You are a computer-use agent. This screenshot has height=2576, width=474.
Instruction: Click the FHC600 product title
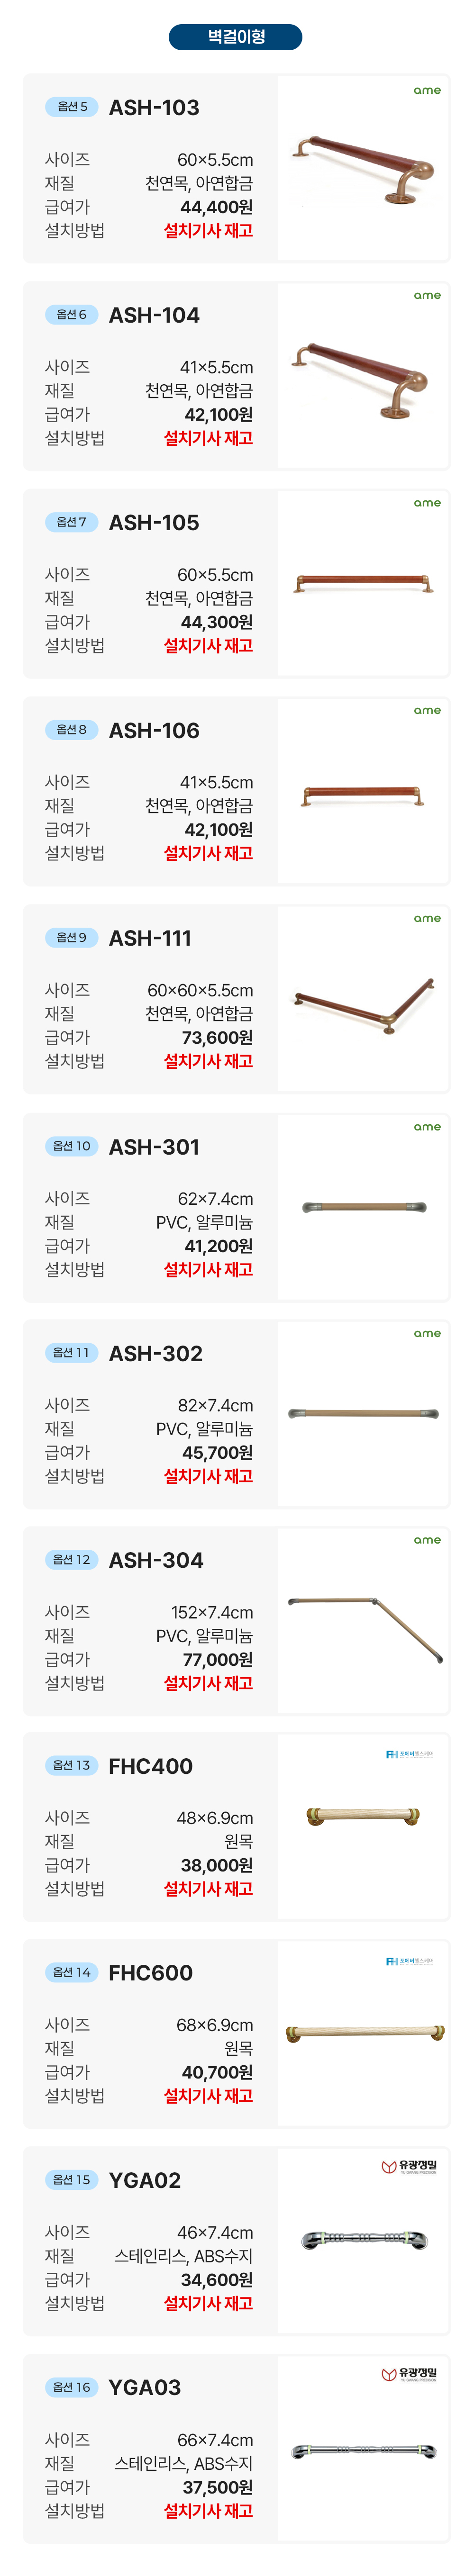pyautogui.click(x=150, y=1972)
